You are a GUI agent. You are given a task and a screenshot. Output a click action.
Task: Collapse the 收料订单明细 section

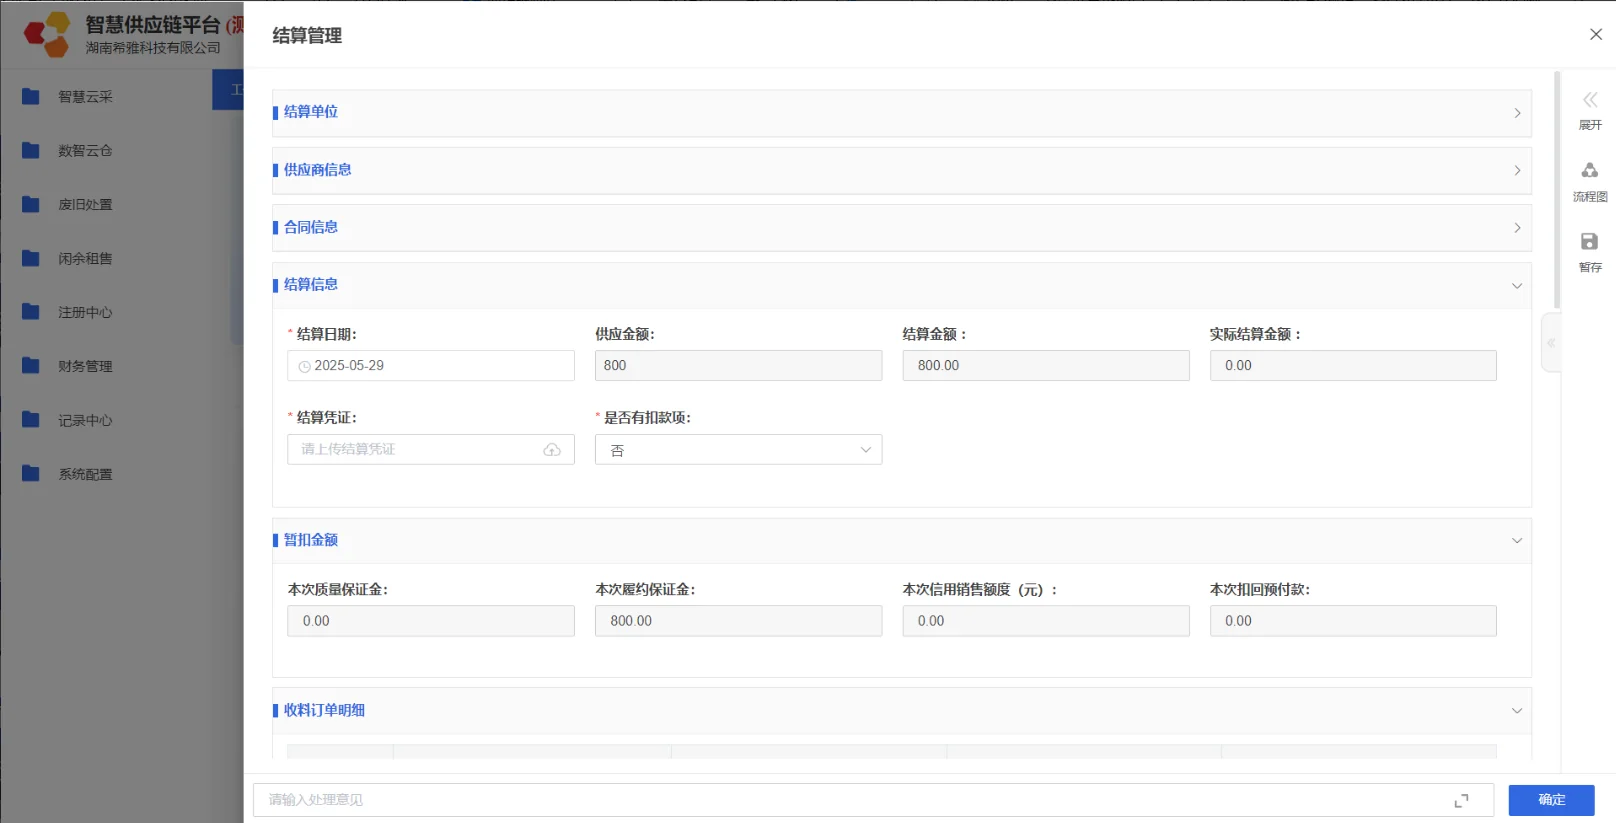tap(1517, 711)
